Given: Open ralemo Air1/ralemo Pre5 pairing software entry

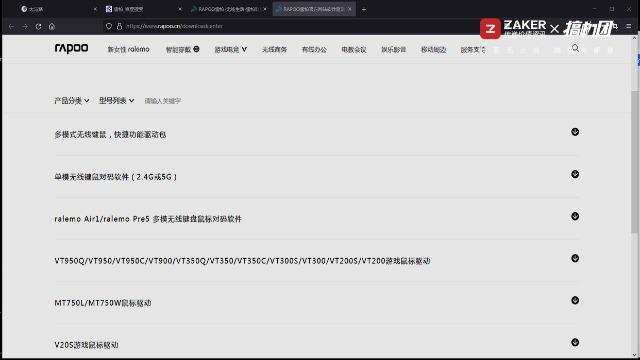Looking at the screenshot, I should tap(148, 219).
